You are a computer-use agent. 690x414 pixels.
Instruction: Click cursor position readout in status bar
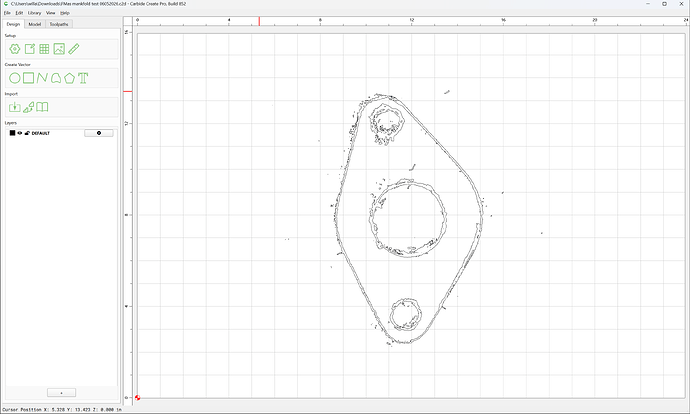pos(62,410)
